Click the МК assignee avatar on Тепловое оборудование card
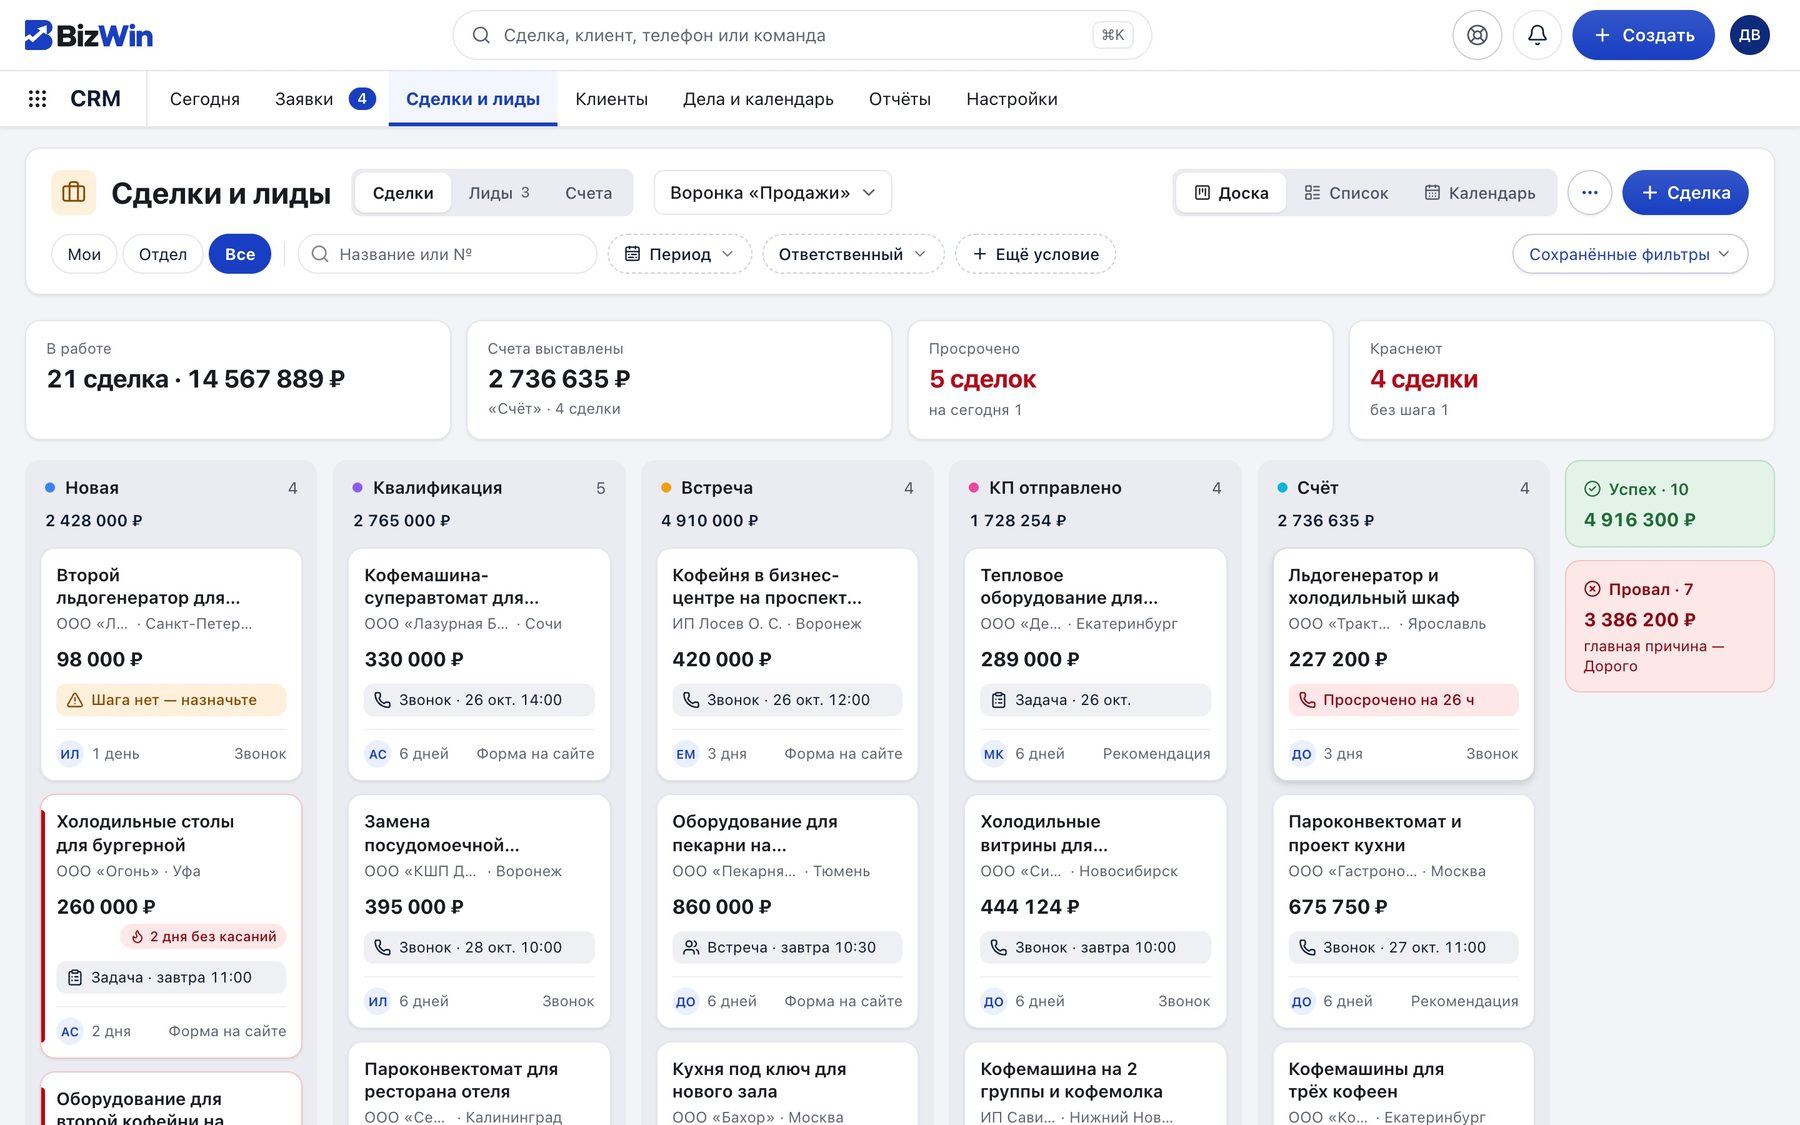 coord(993,754)
